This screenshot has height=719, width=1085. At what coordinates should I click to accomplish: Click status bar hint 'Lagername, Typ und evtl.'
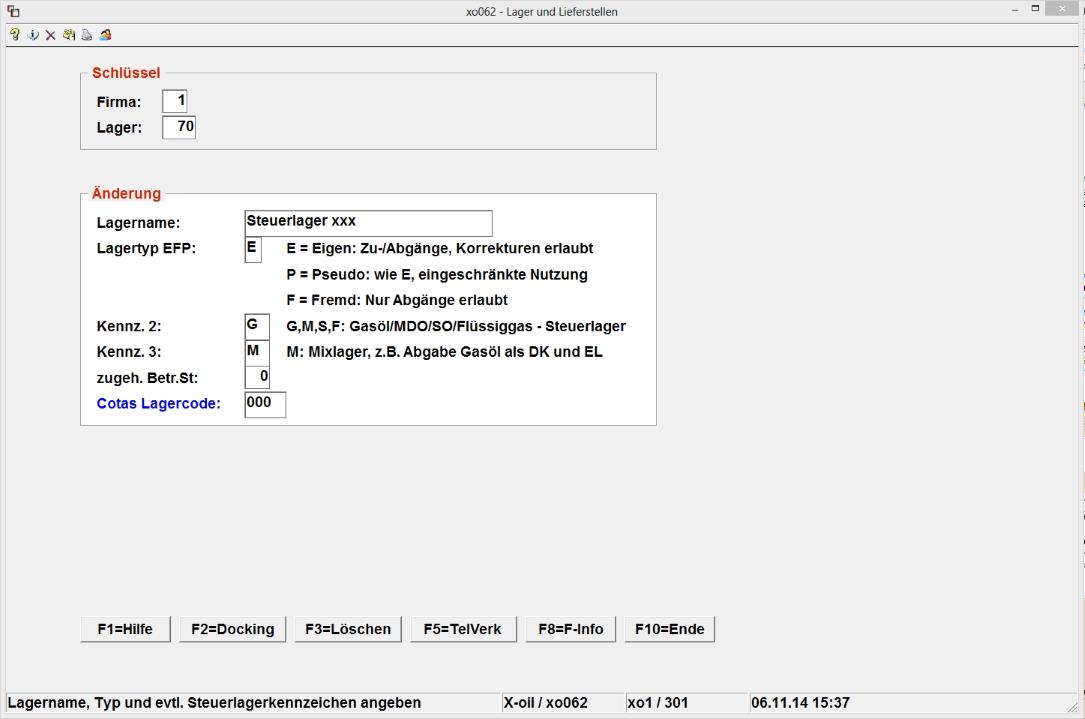pyautogui.click(x=215, y=702)
